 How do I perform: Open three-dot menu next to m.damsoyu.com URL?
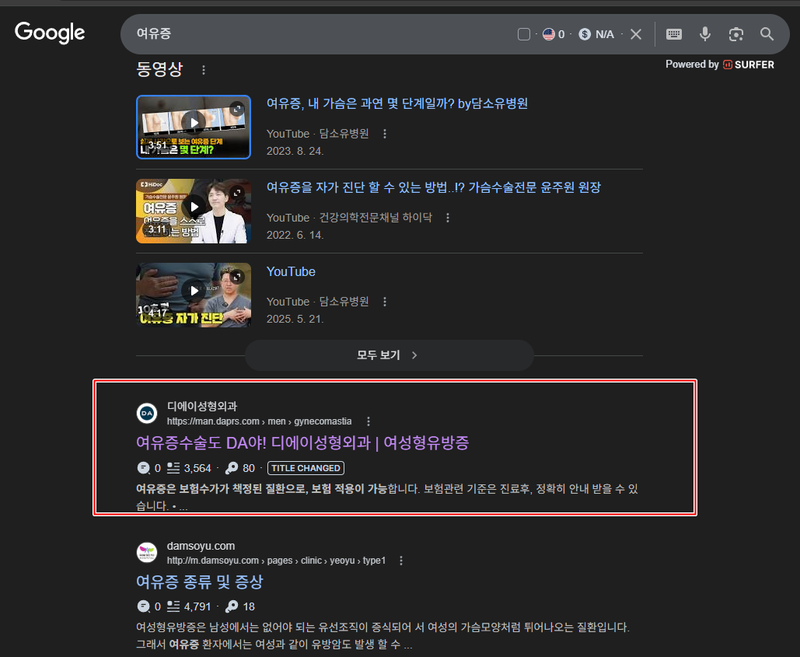401,561
